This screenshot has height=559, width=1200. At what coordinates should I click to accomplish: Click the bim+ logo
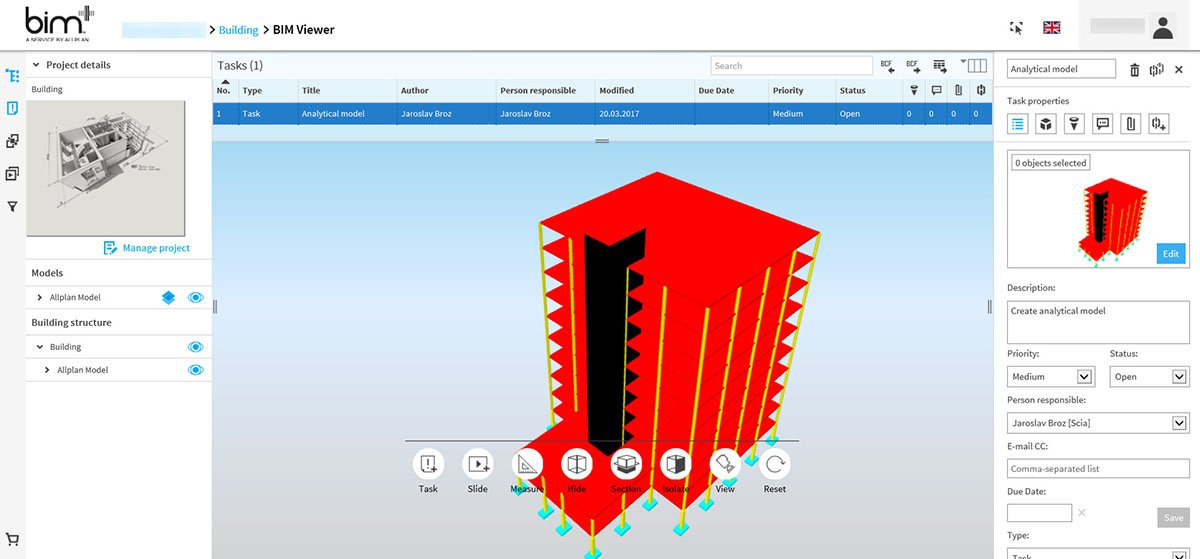(x=60, y=24)
